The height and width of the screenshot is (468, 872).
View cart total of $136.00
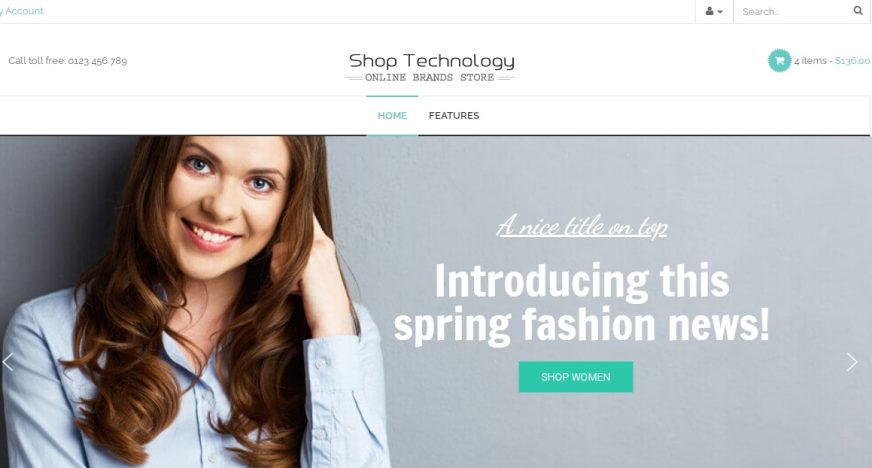tap(852, 61)
